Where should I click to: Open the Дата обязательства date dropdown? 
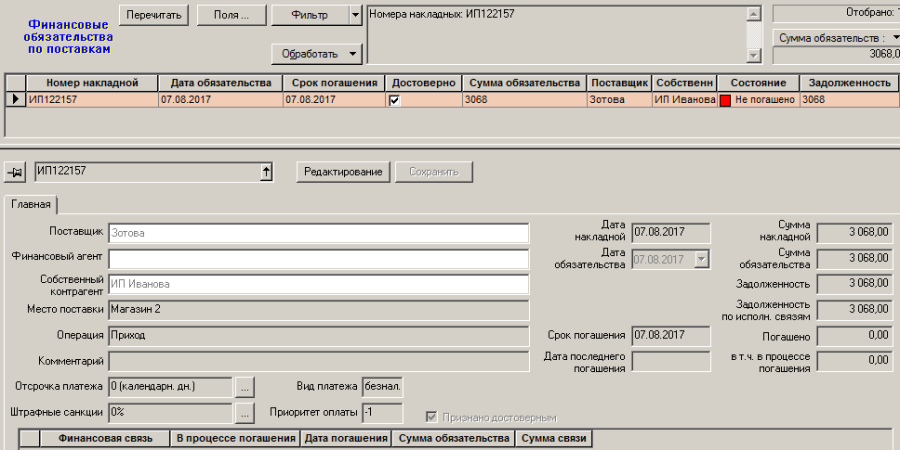(701, 259)
